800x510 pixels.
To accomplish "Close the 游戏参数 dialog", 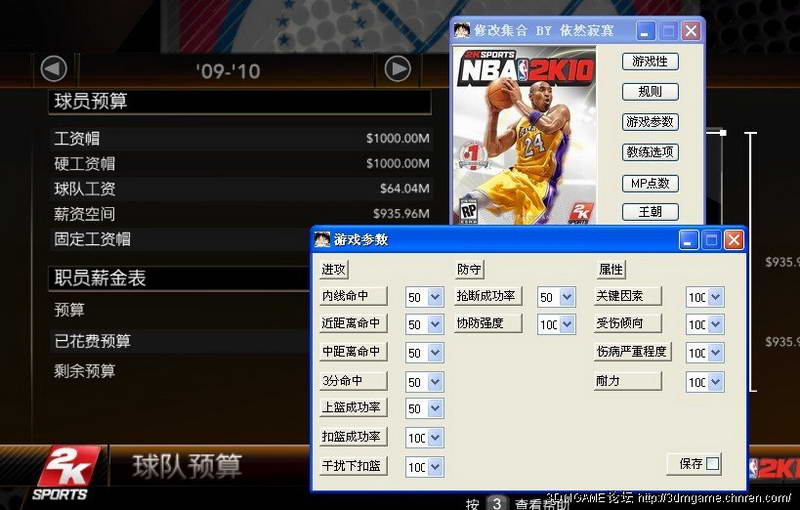I will tap(734, 240).
